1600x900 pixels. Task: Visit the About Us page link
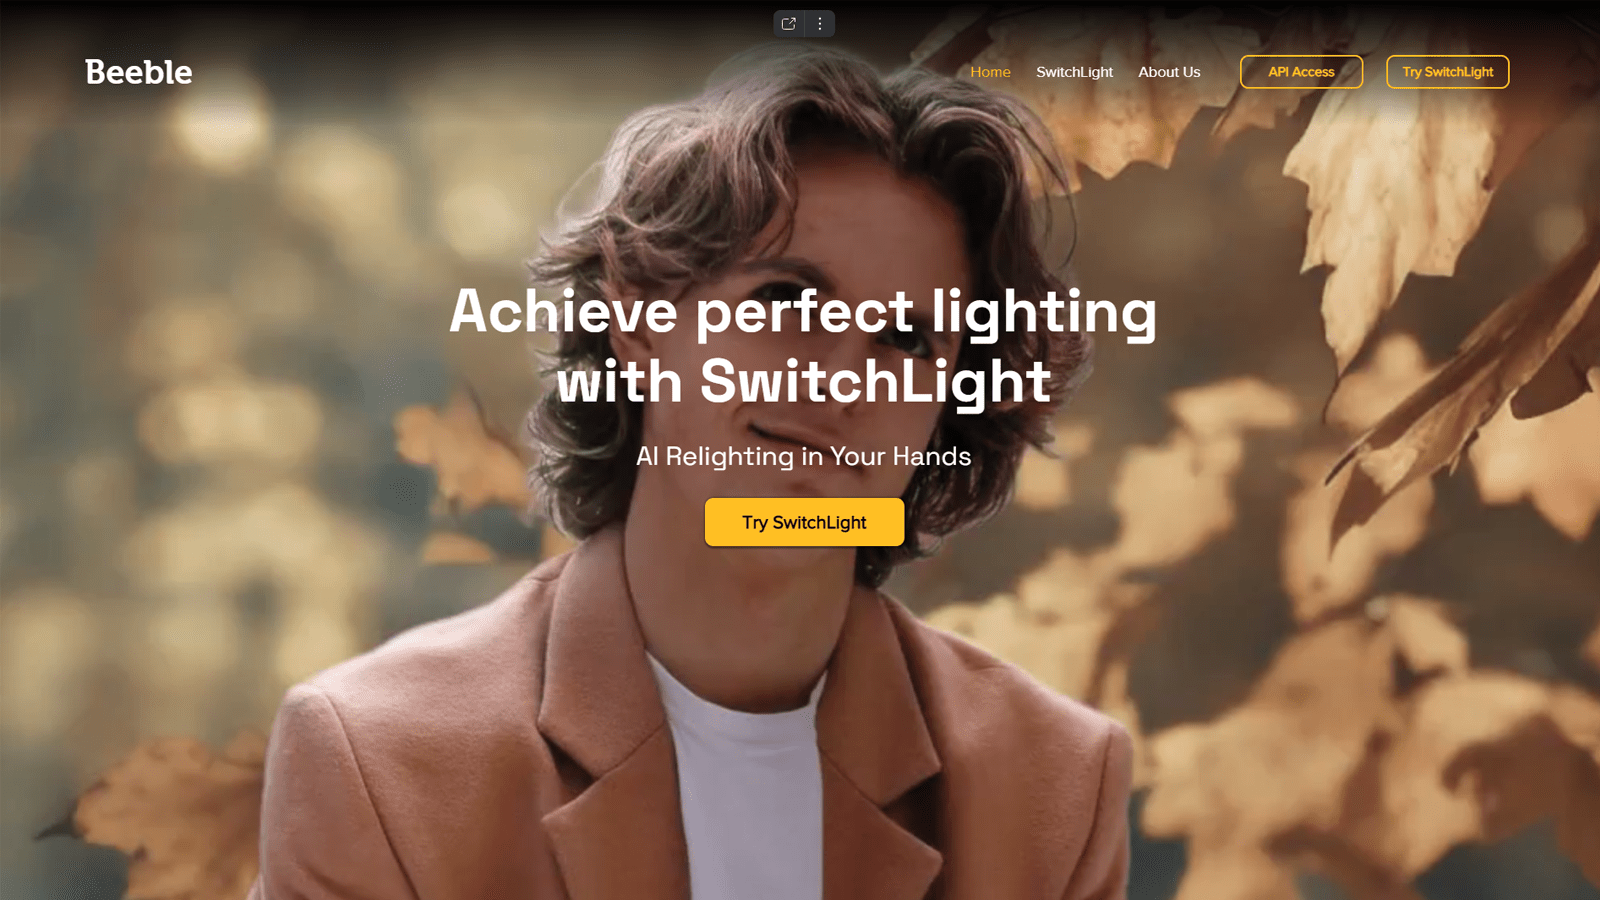point(1169,72)
